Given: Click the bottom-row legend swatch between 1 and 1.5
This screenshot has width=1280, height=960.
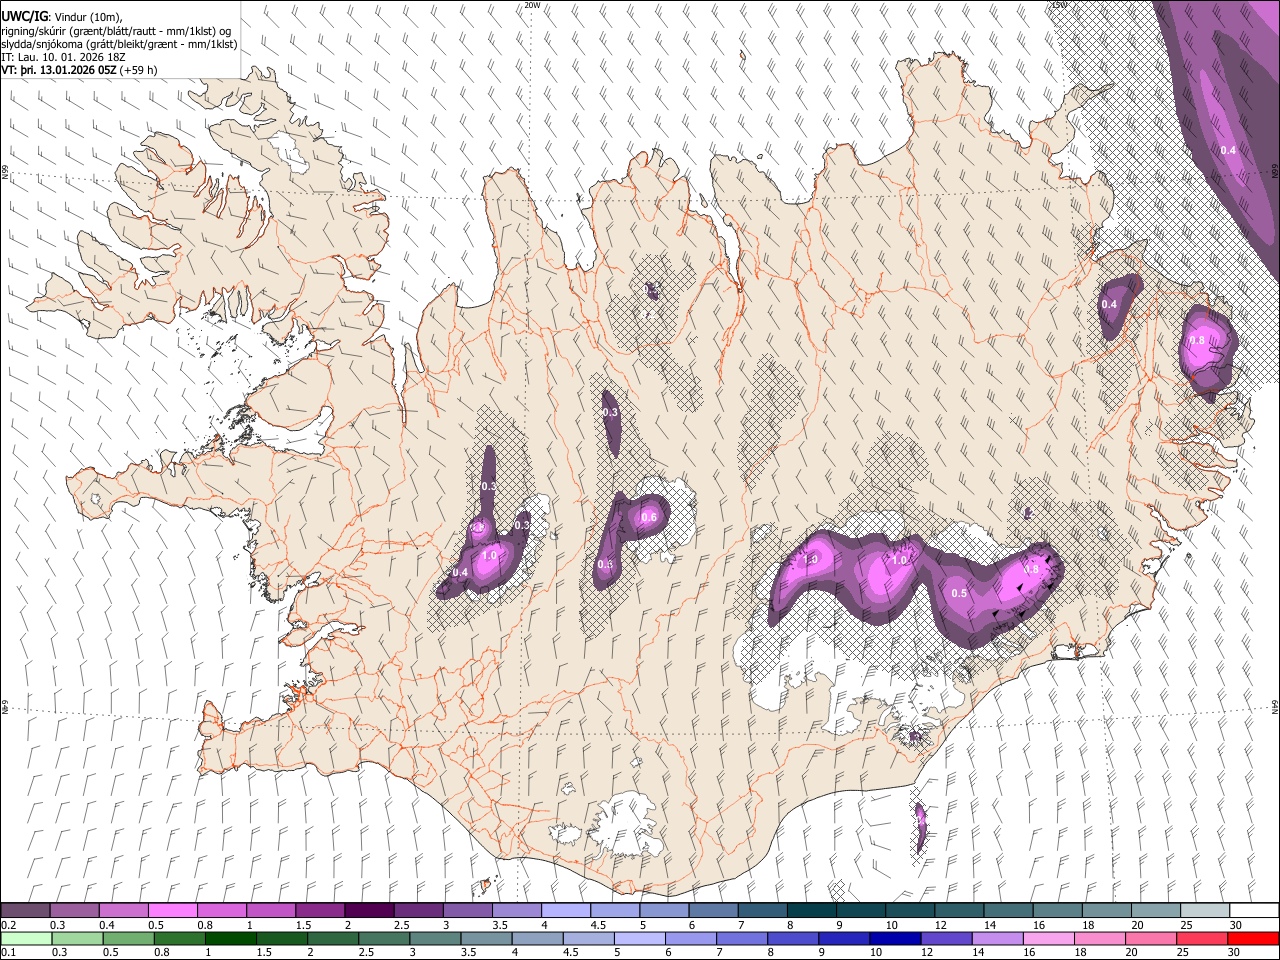Looking at the screenshot, I should 231,938.
